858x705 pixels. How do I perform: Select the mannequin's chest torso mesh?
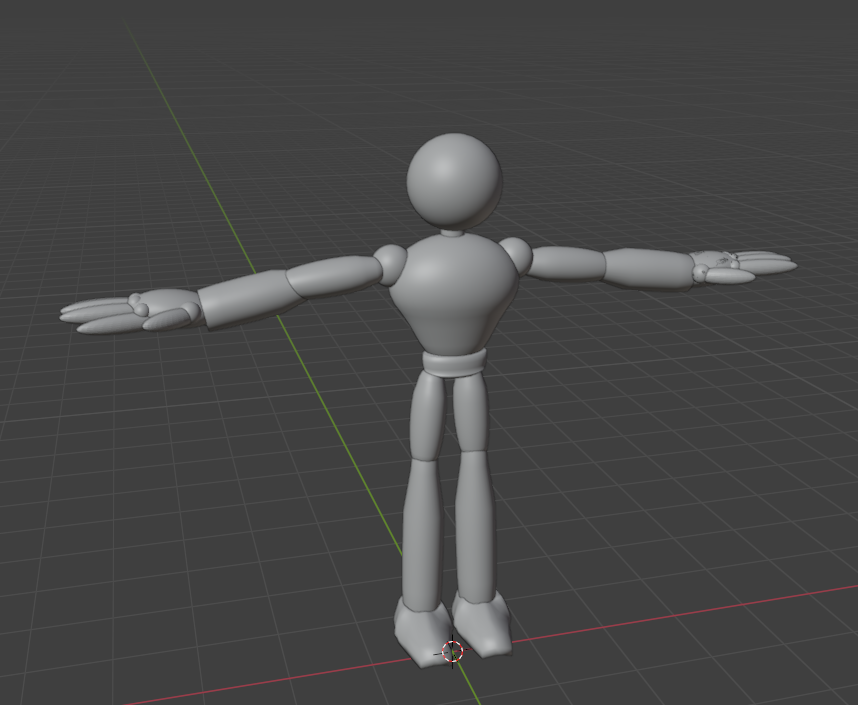pyautogui.click(x=454, y=294)
